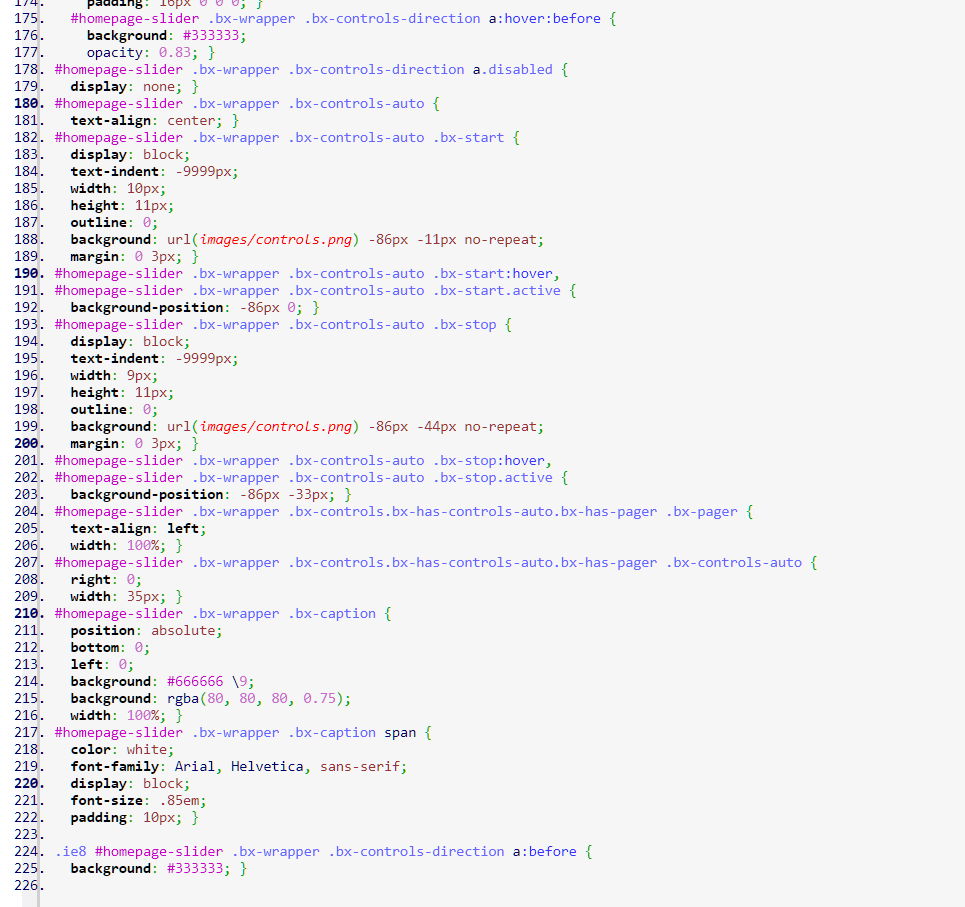Viewport: 965px width, 907px height.
Task: Click the 'text-align: left;' declaration
Action: (138, 529)
